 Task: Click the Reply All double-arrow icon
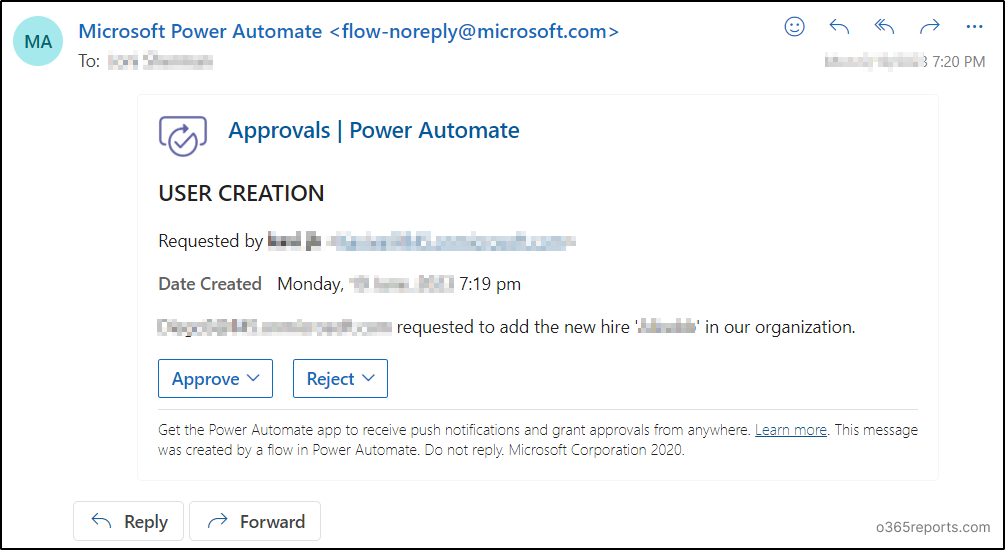pos(884,27)
